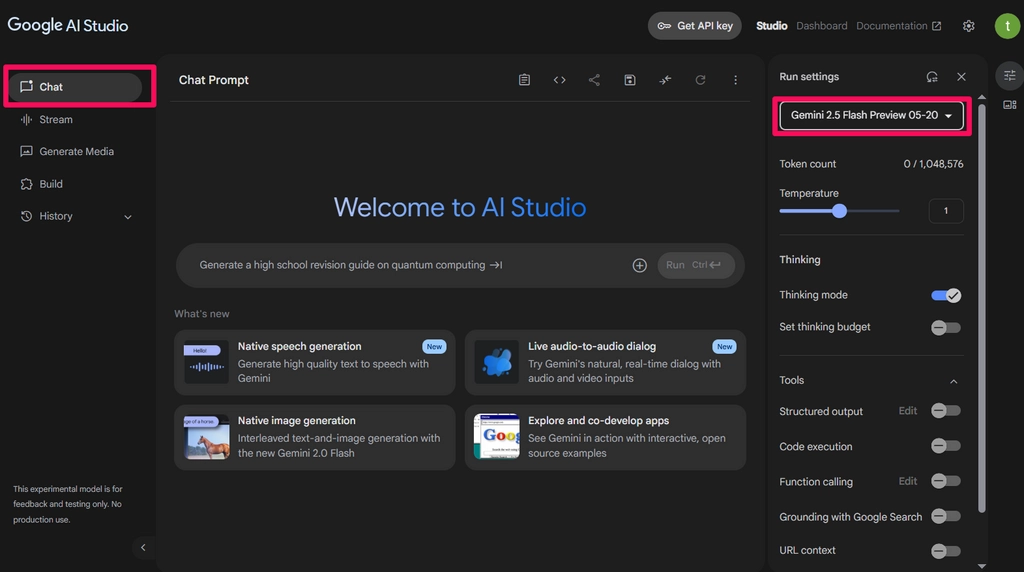Open the three-dot more options menu
Screen dimensions: 1024x572
coord(735,80)
